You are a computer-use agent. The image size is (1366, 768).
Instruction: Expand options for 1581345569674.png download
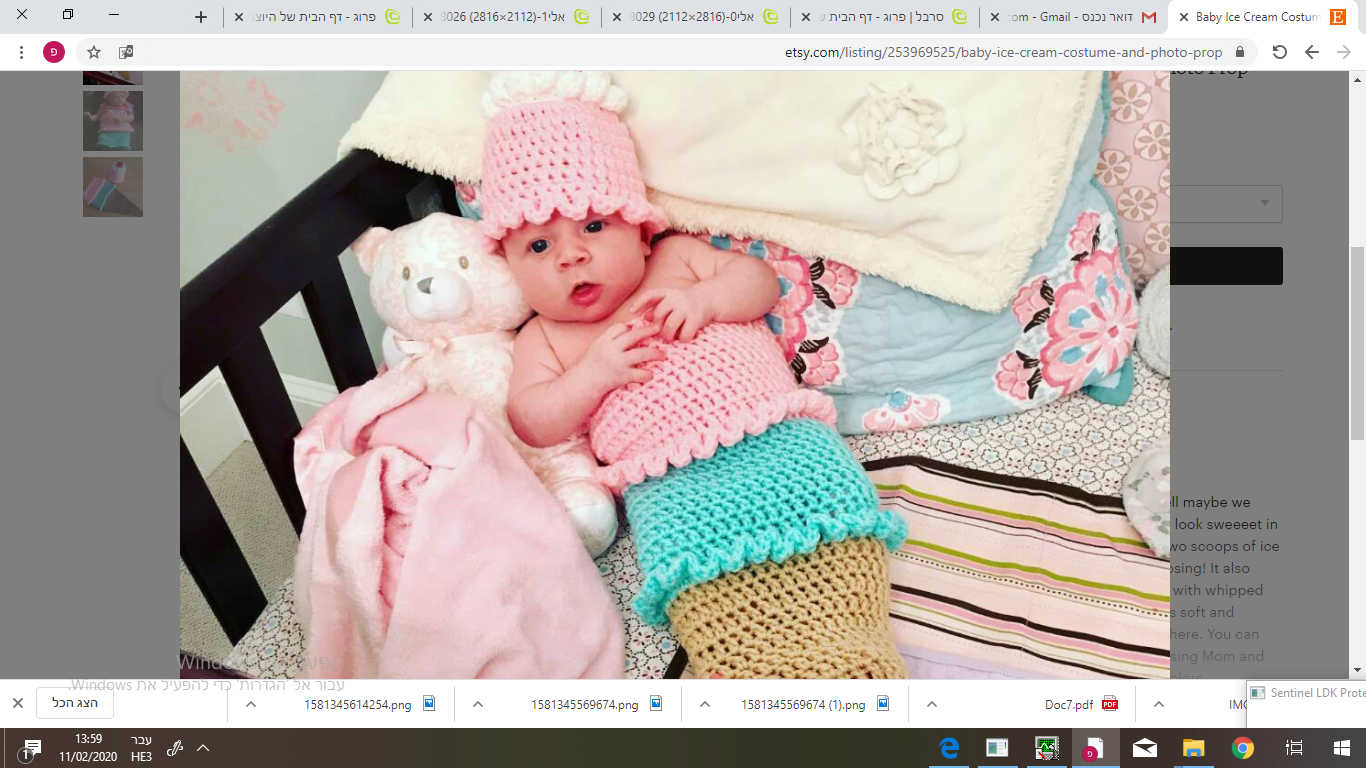click(x=478, y=704)
